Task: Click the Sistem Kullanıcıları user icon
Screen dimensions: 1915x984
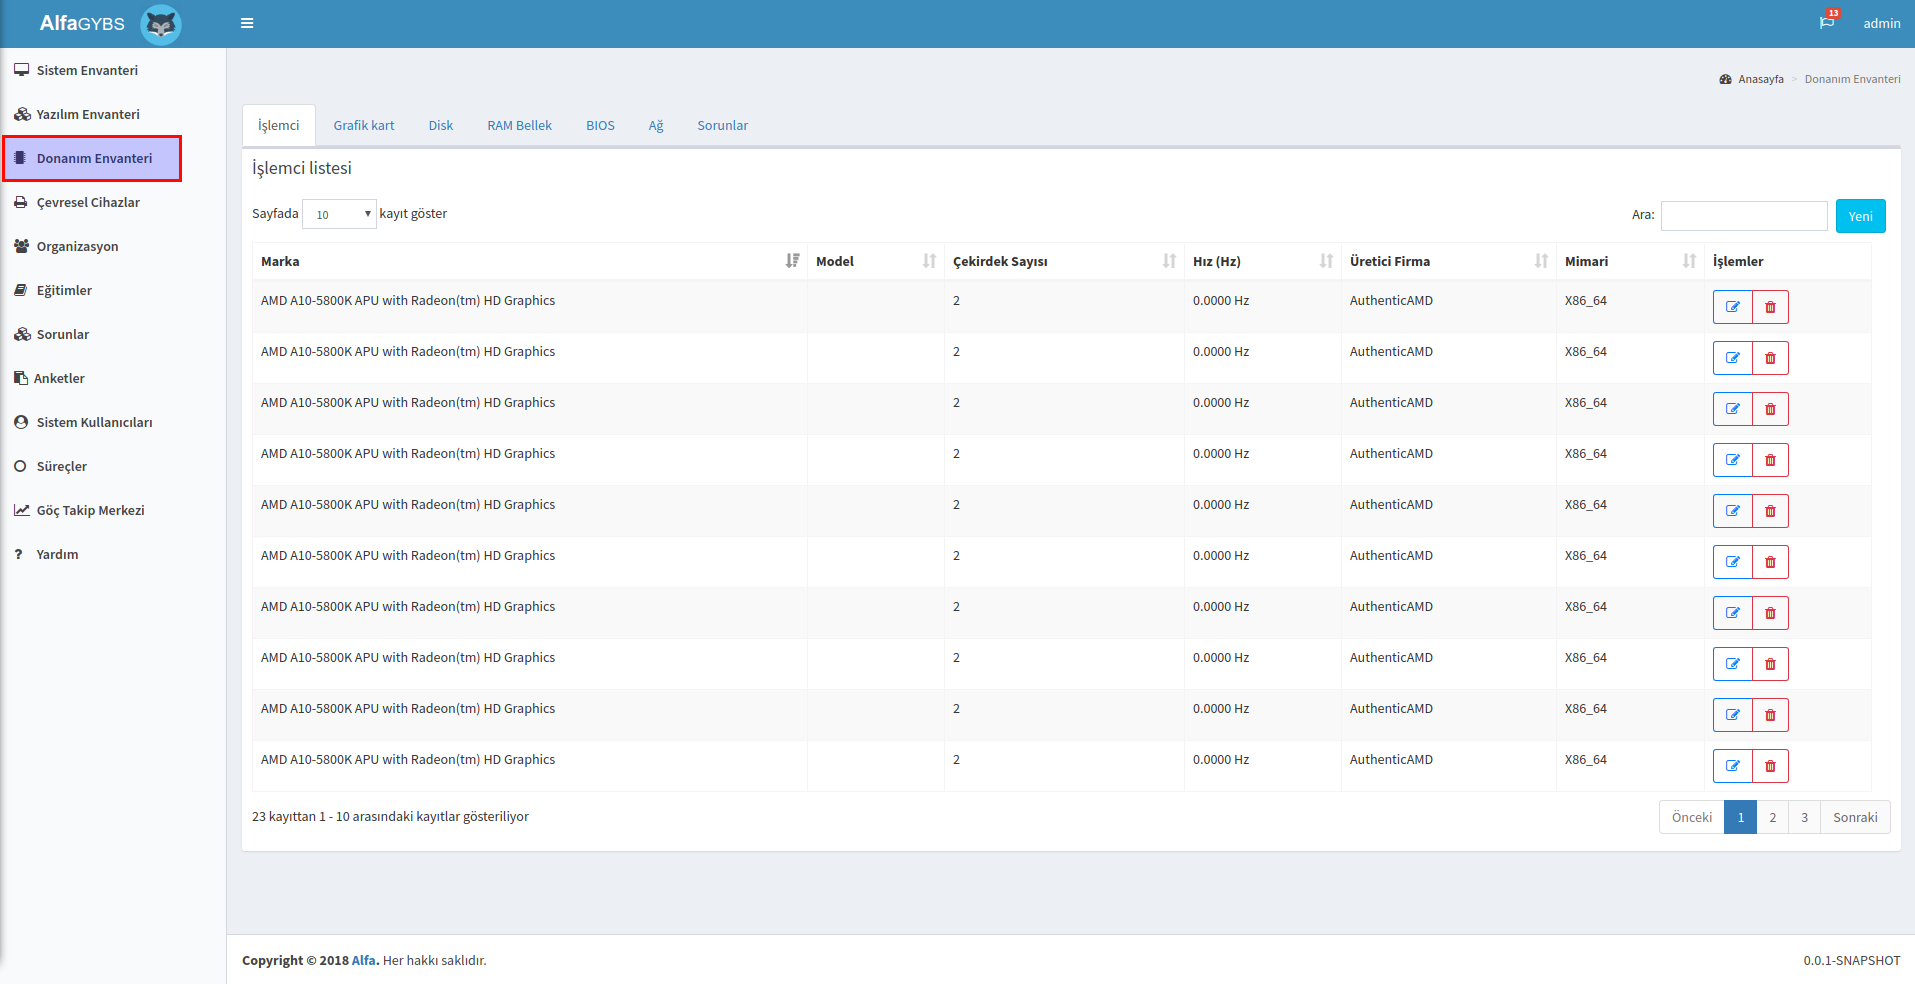Action: pyautogui.click(x=21, y=422)
